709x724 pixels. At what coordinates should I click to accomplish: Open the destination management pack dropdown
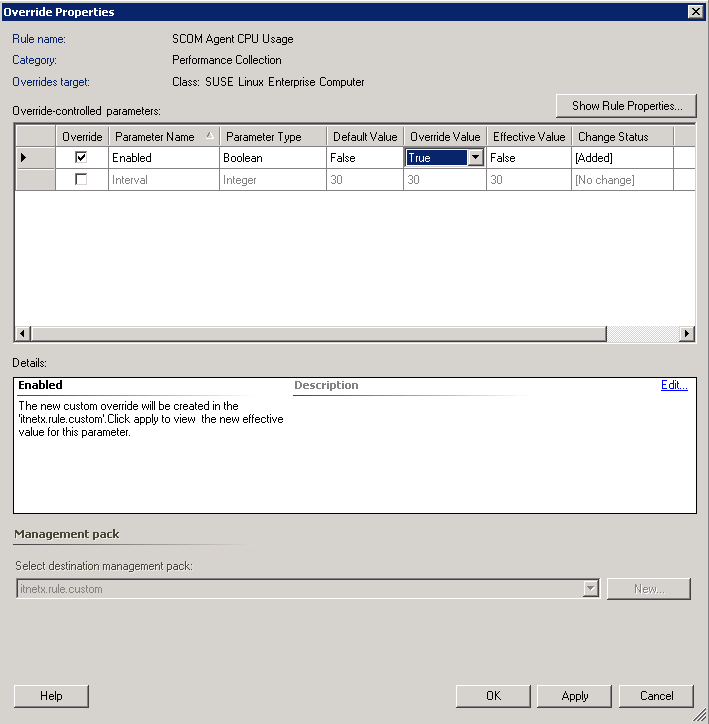(x=590, y=589)
